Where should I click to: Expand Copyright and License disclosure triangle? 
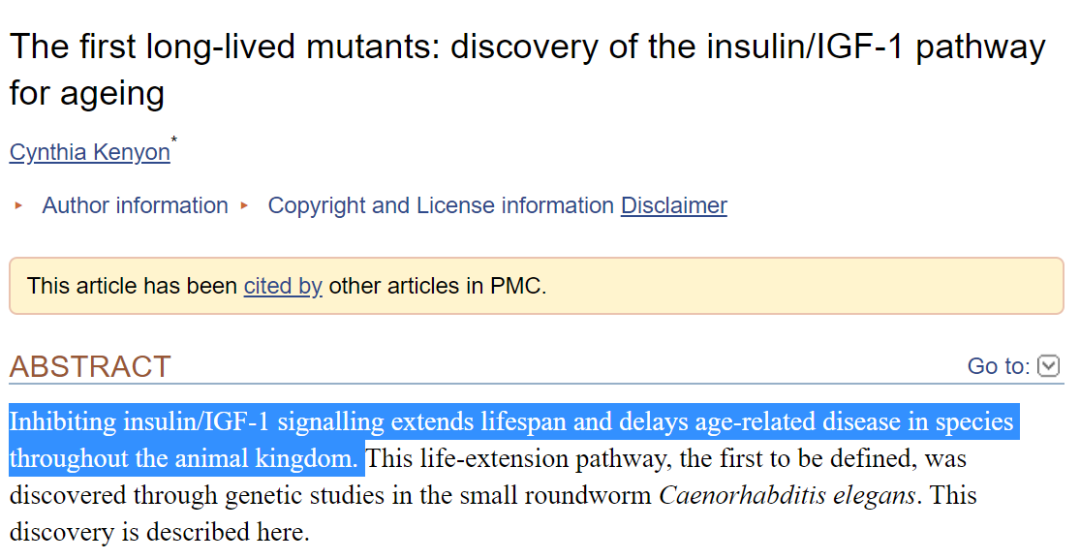(x=244, y=205)
